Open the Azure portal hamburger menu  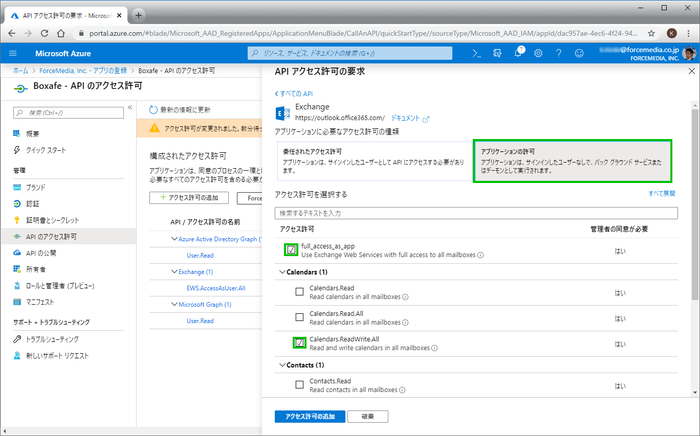click(13, 53)
